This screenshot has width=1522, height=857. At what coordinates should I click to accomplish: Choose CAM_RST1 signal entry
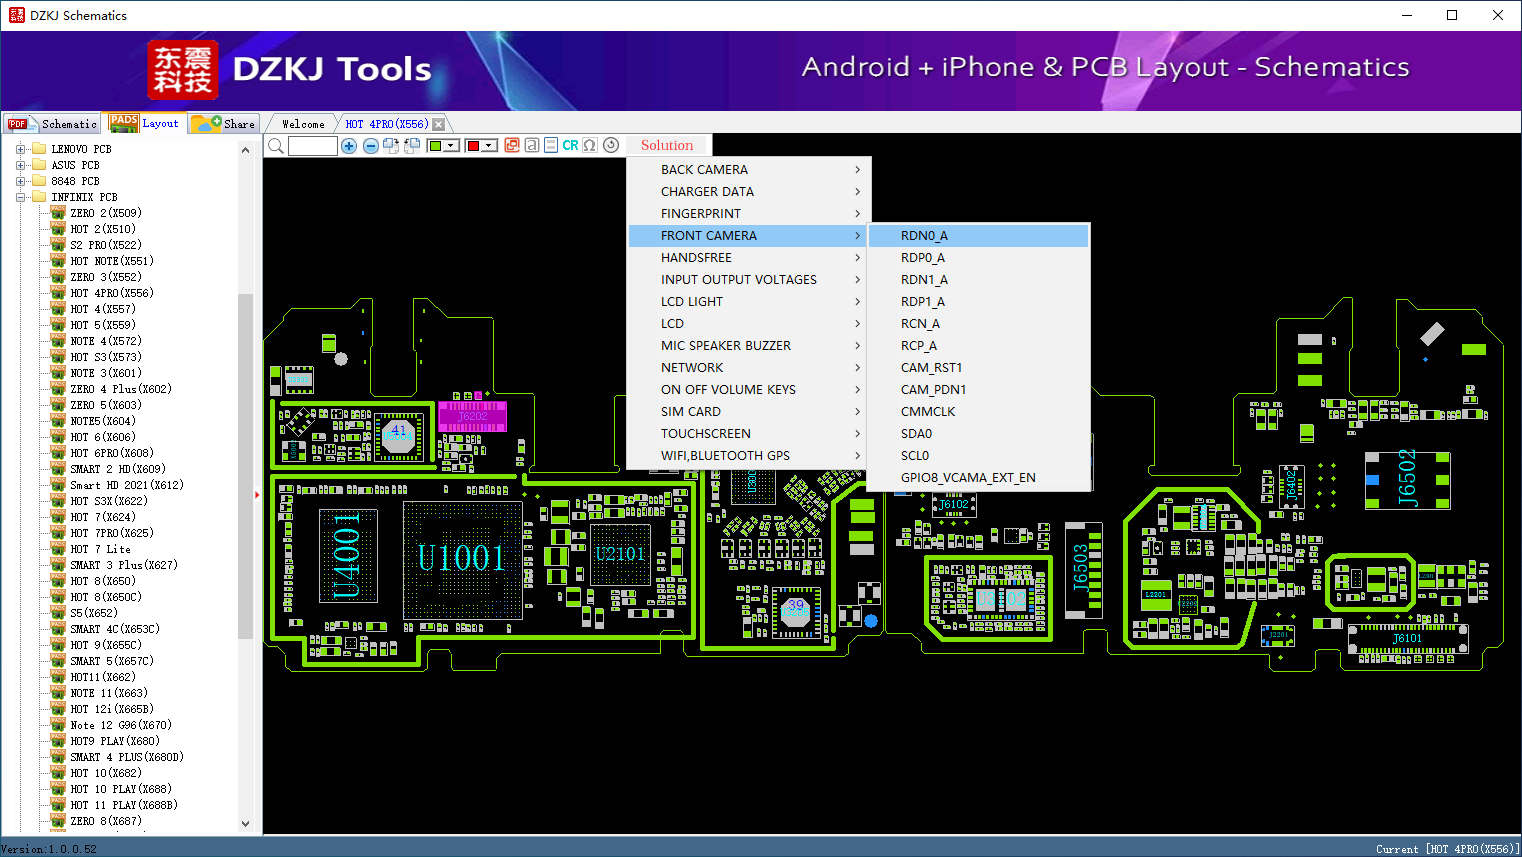point(979,367)
